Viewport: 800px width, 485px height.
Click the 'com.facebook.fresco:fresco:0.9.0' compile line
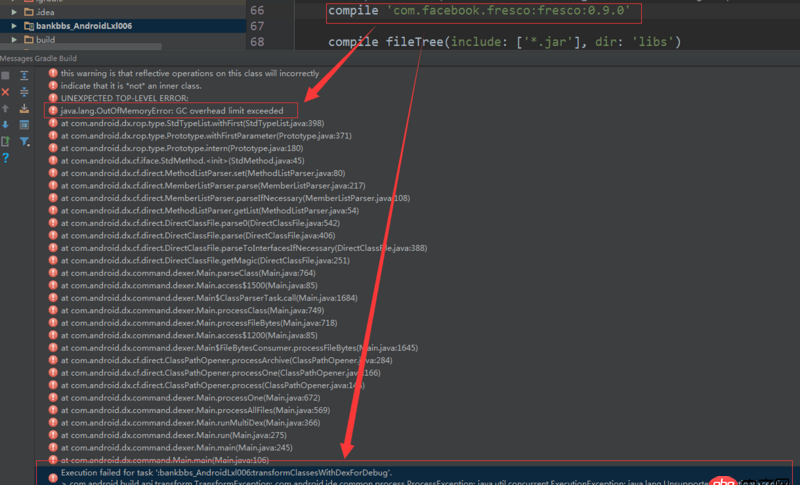[x=479, y=10]
